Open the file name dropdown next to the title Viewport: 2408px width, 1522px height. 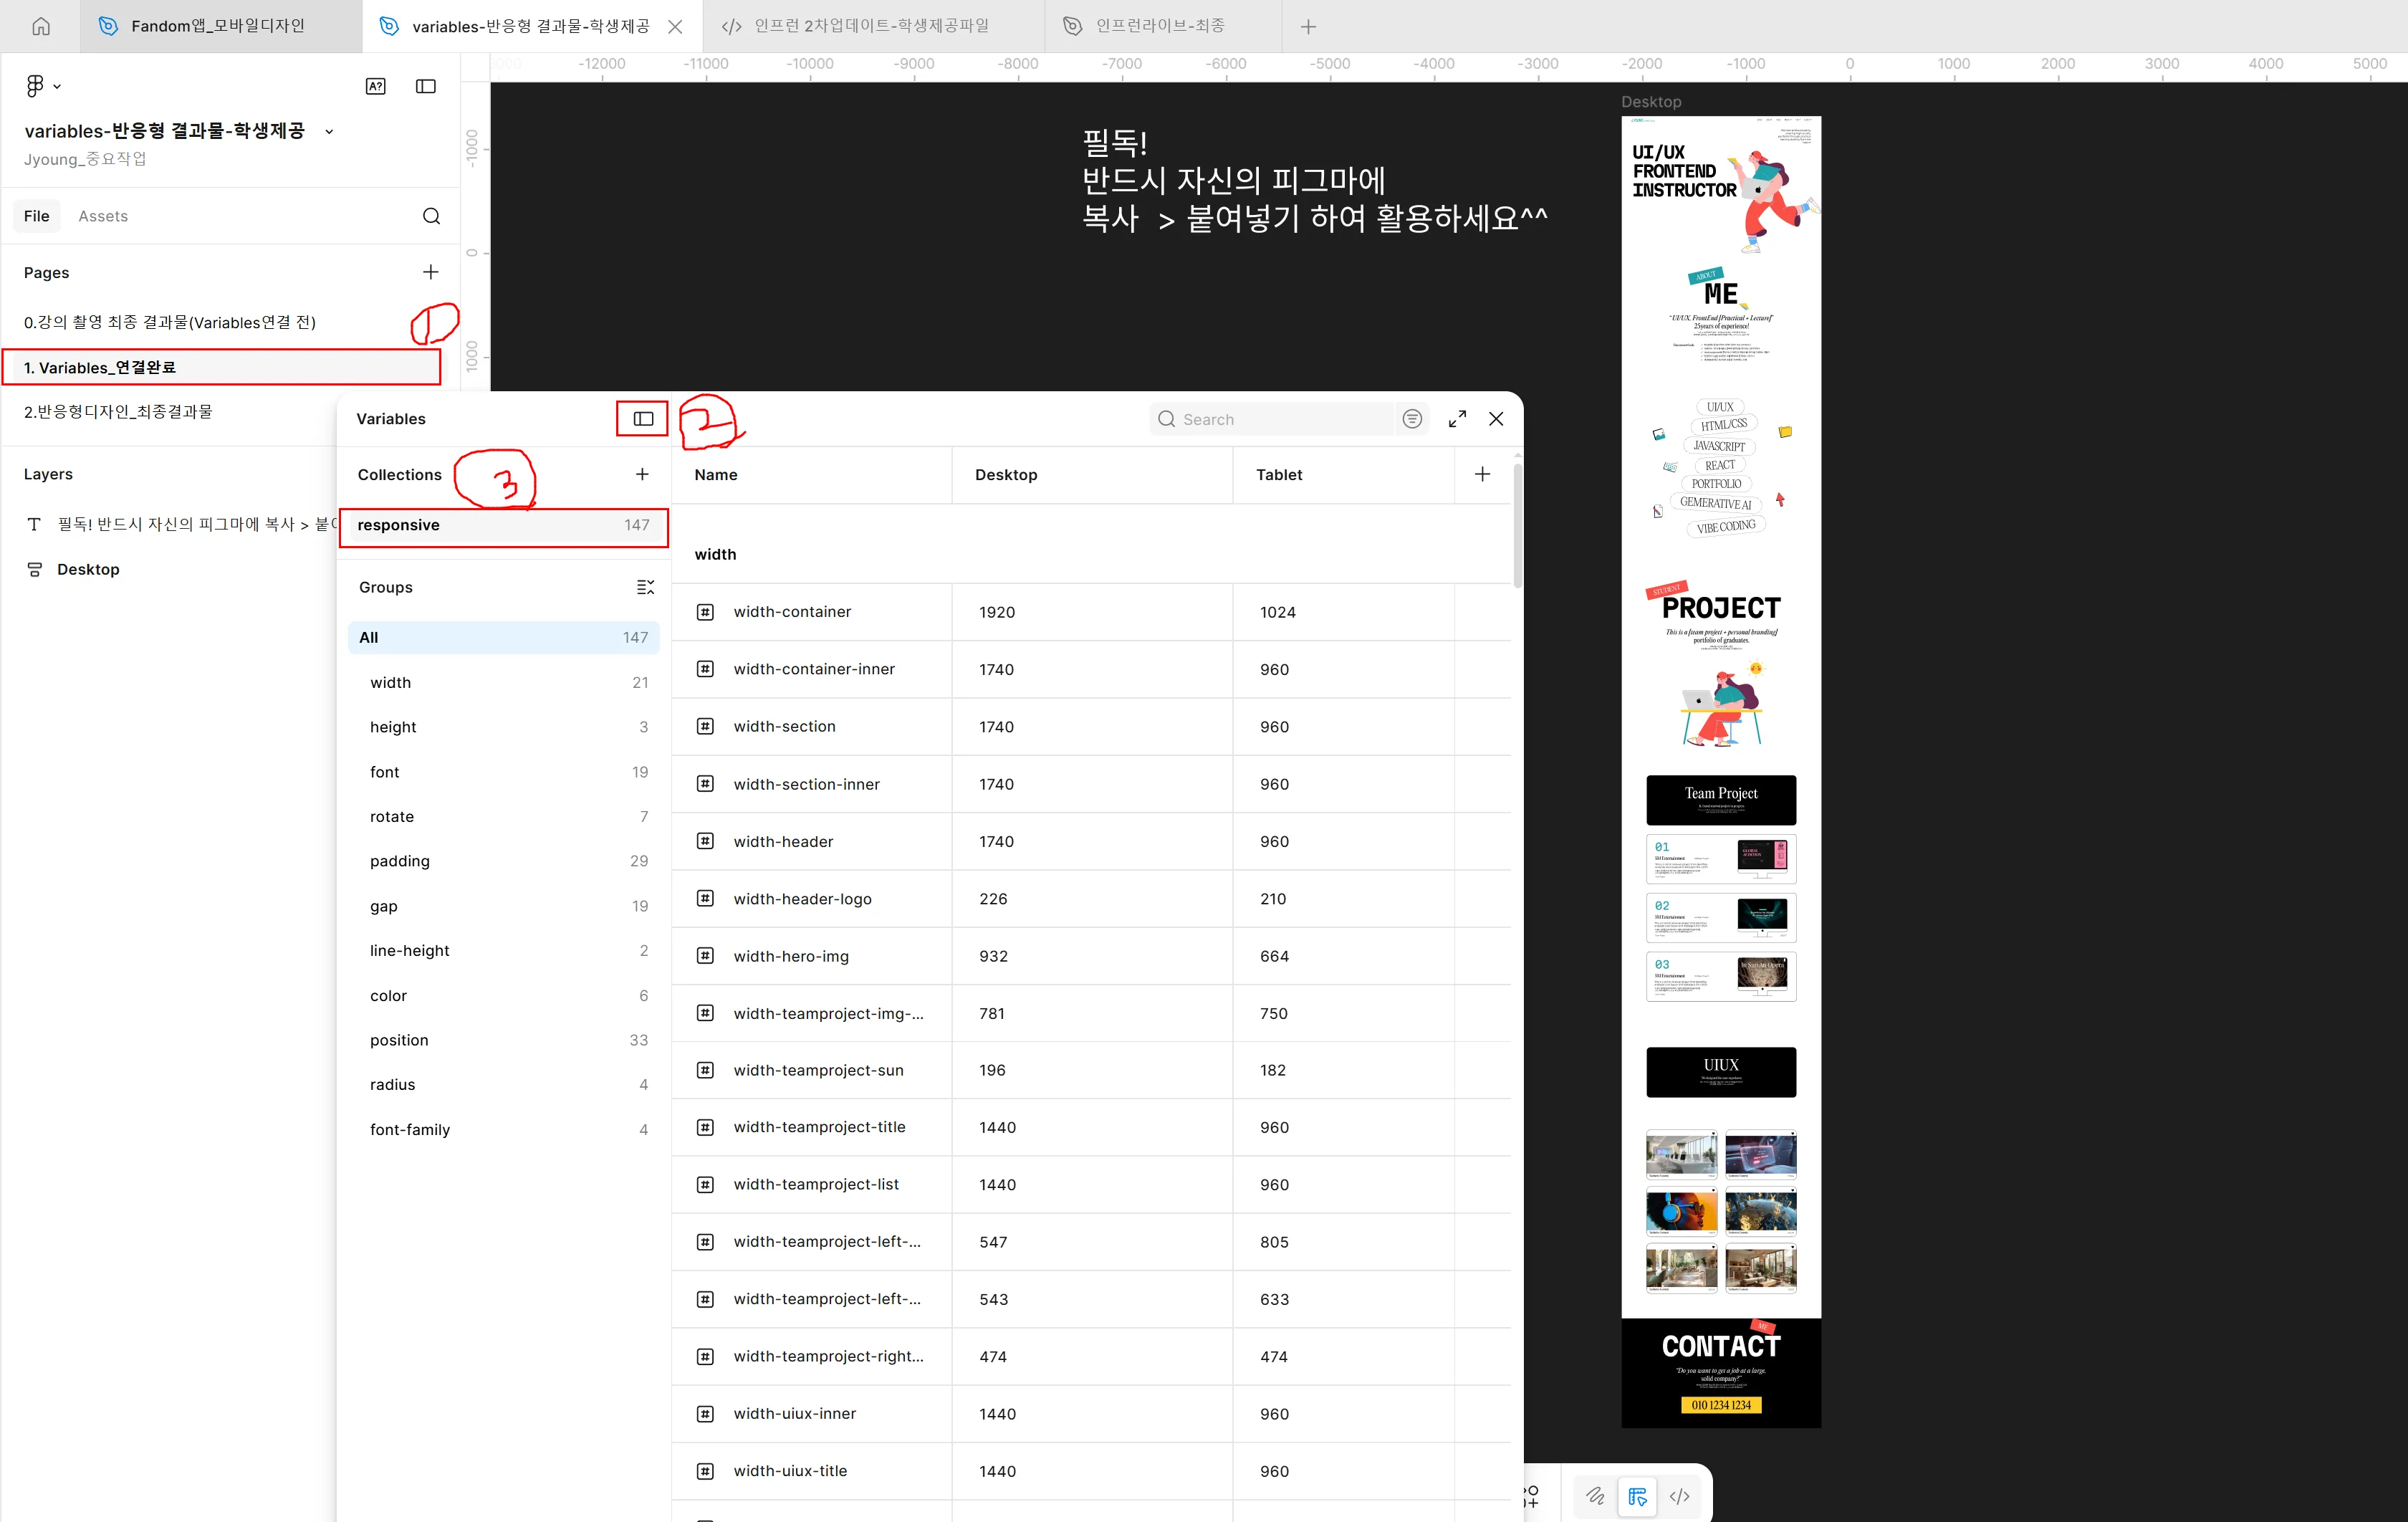pyautogui.click(x=330, y=130)
